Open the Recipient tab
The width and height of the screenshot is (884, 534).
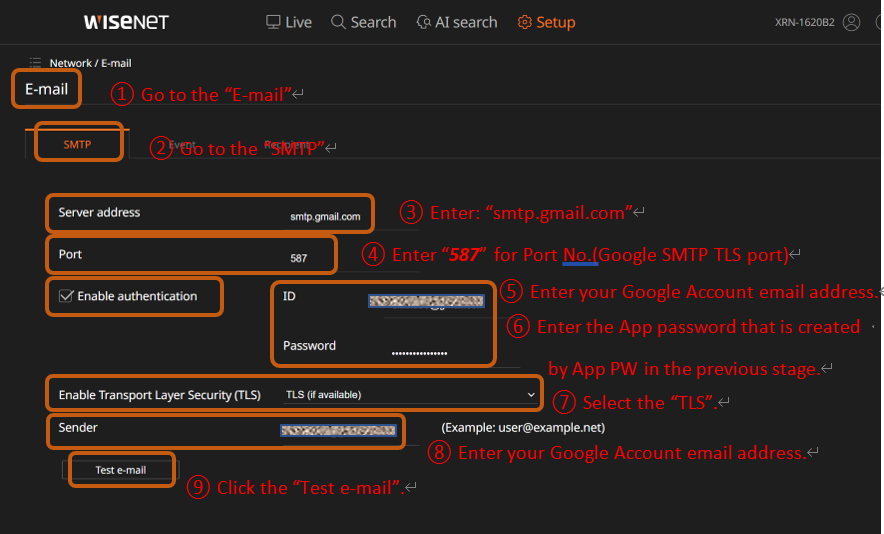tap(287, 144)
